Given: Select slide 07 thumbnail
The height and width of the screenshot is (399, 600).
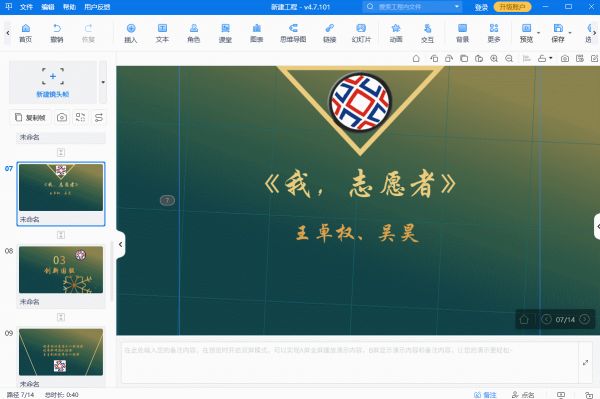Looking at the screenshot, I should pyautogui.click(x=61, y=187).
